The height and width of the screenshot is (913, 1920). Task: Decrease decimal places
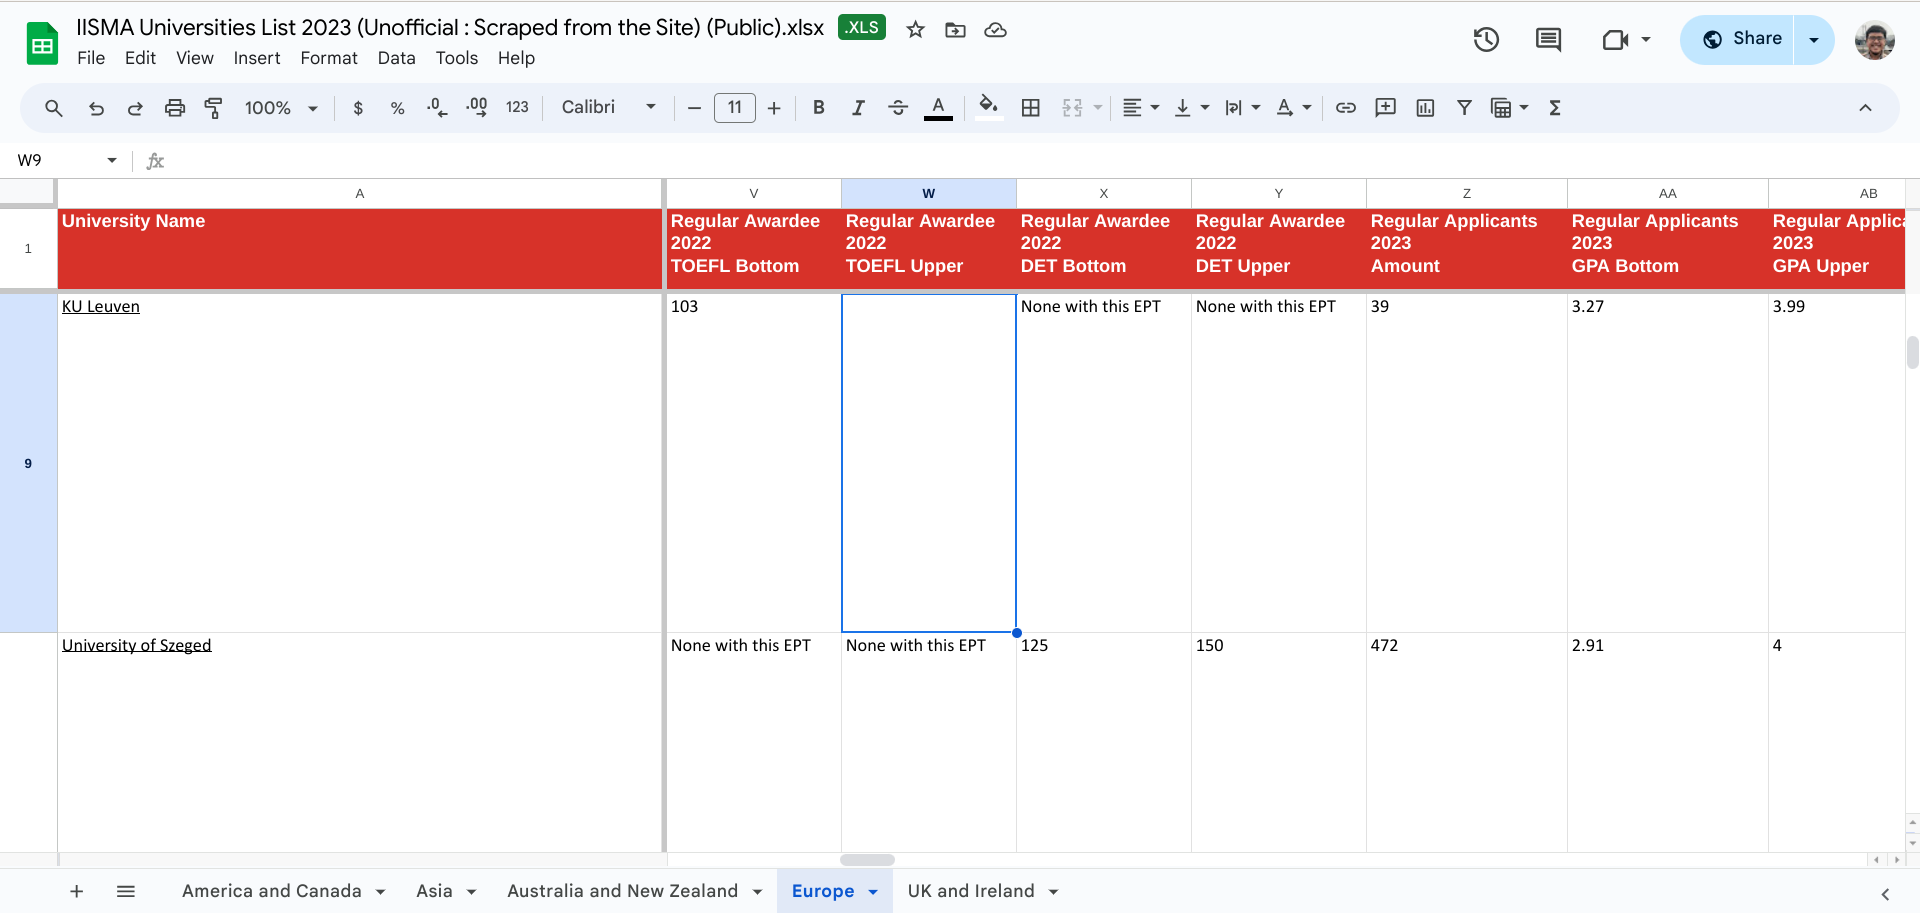pos(437,108)
